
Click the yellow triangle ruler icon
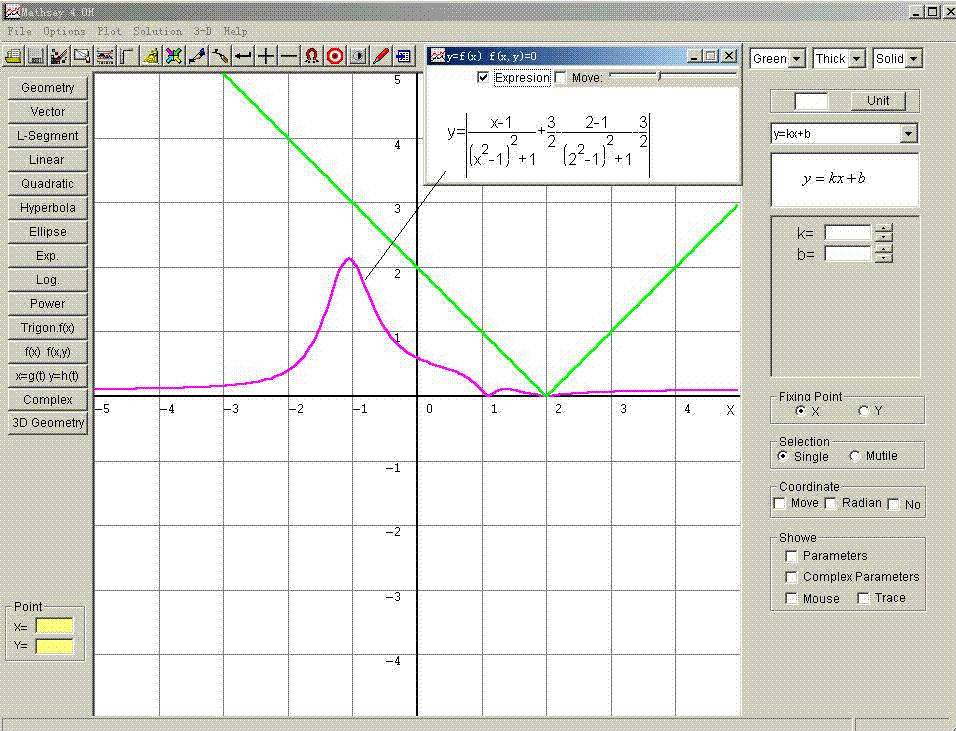151,56
